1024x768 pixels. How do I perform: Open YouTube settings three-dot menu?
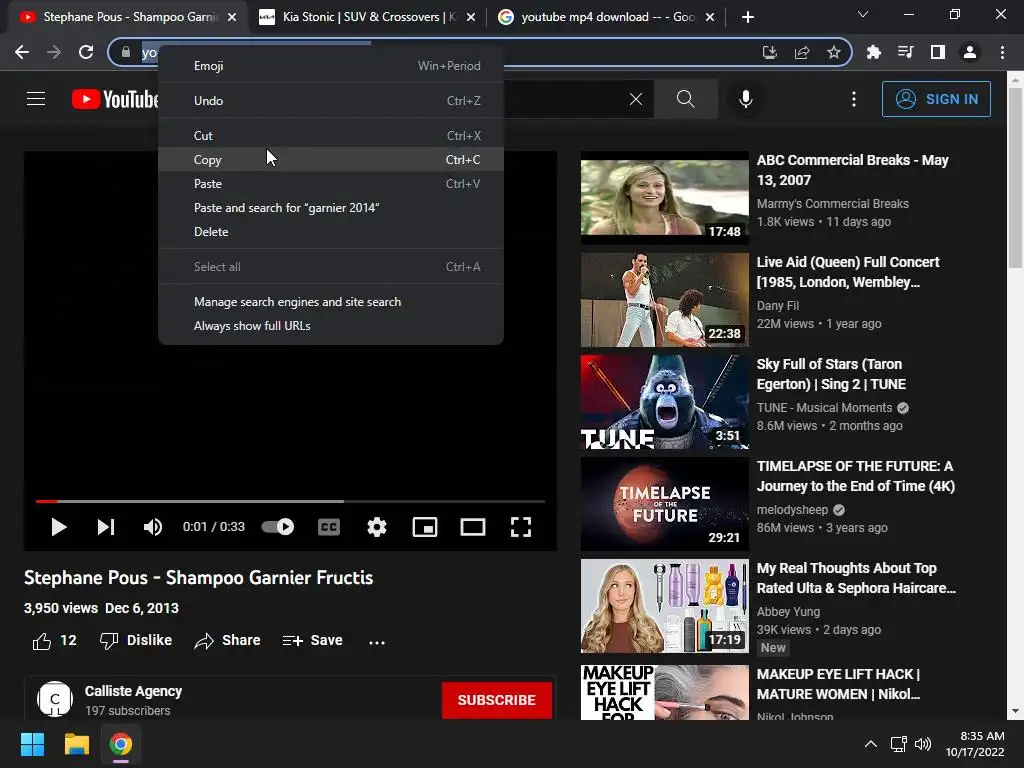(854, 99)
